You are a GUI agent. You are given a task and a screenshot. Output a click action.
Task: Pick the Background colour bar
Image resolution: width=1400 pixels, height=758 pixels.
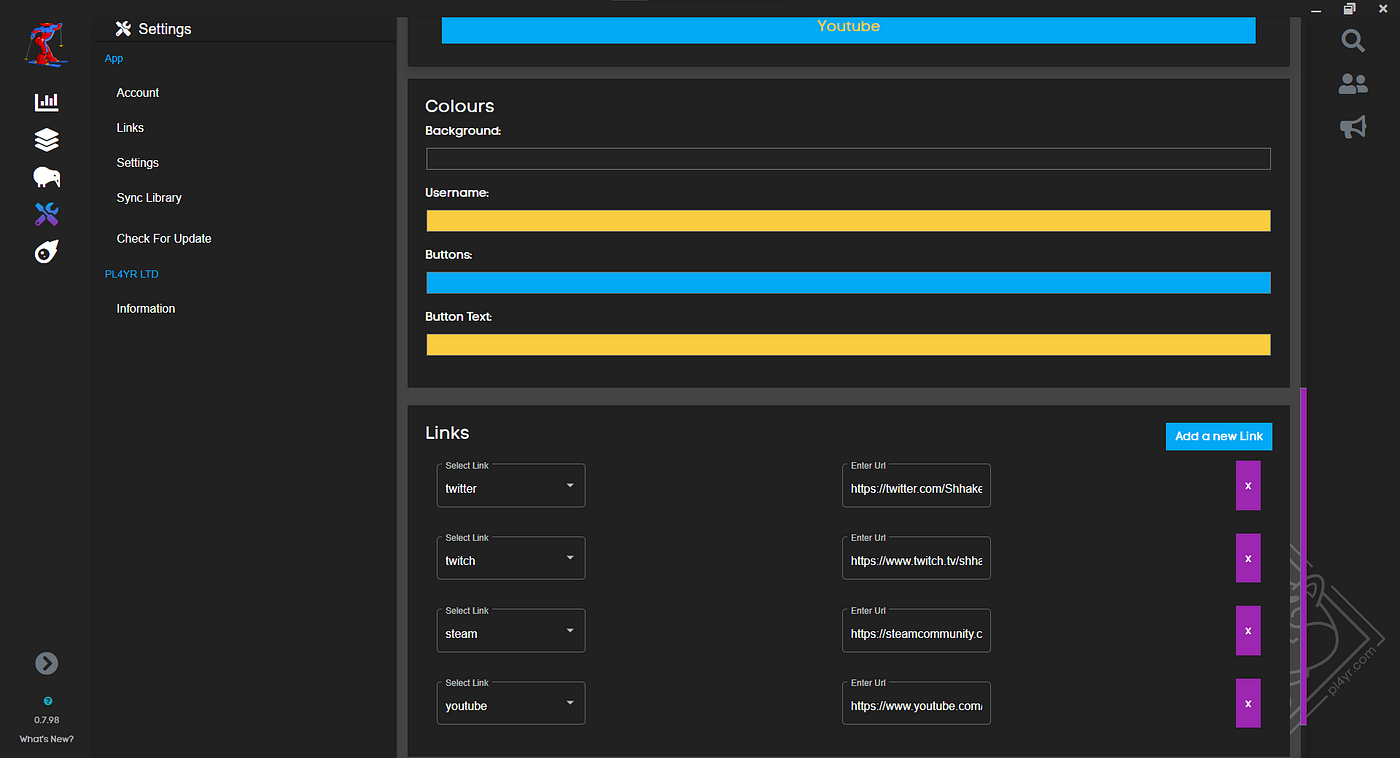[848, 159]
